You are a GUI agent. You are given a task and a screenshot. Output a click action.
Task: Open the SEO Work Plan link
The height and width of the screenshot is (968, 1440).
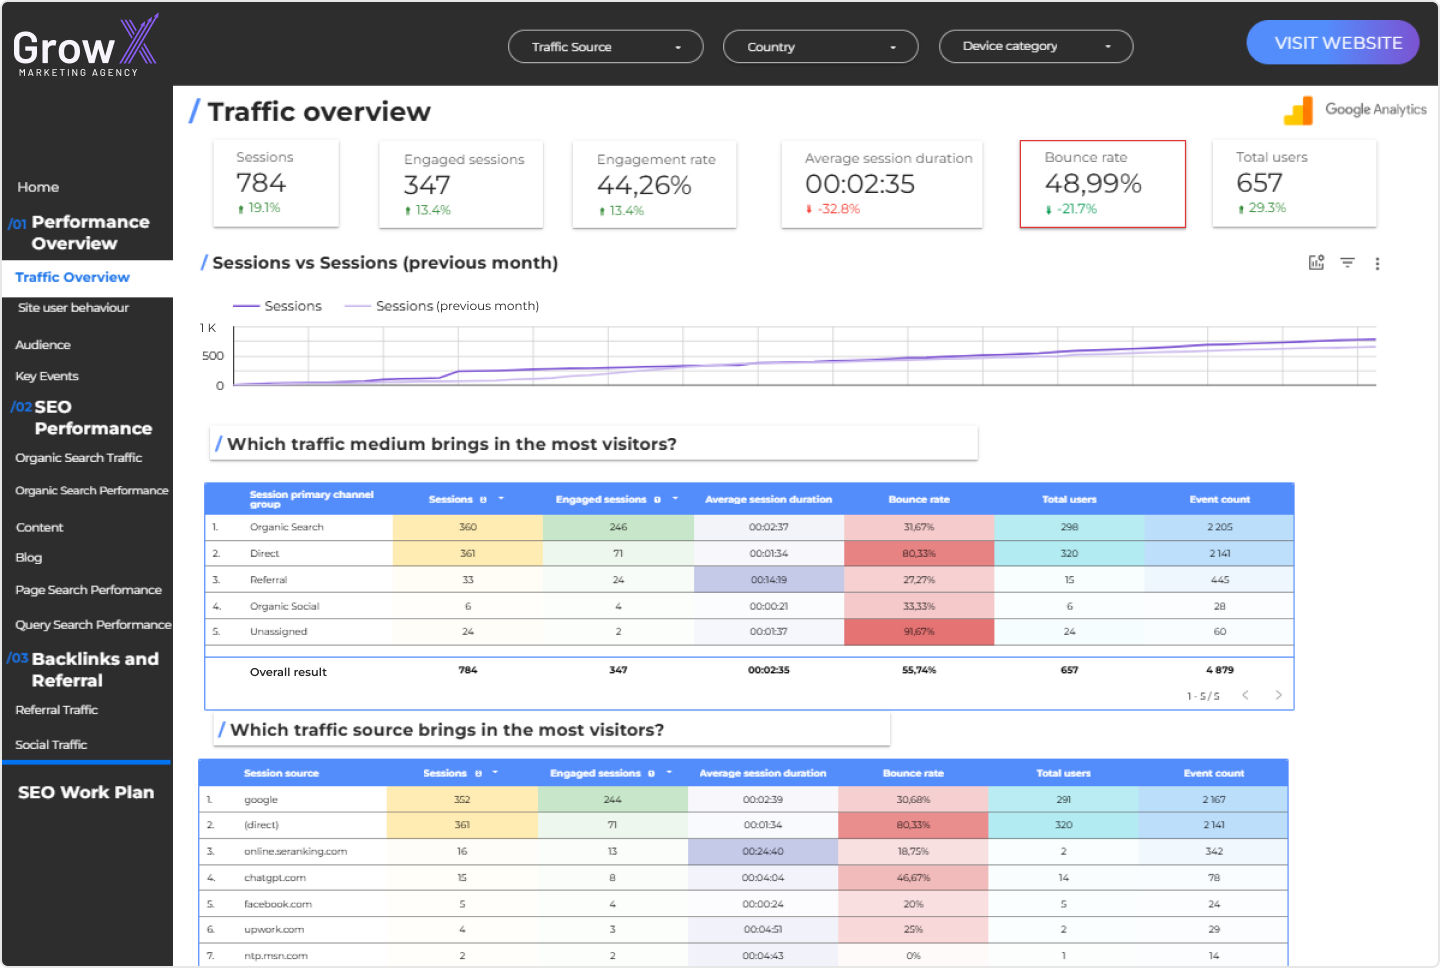pos(86,792)
